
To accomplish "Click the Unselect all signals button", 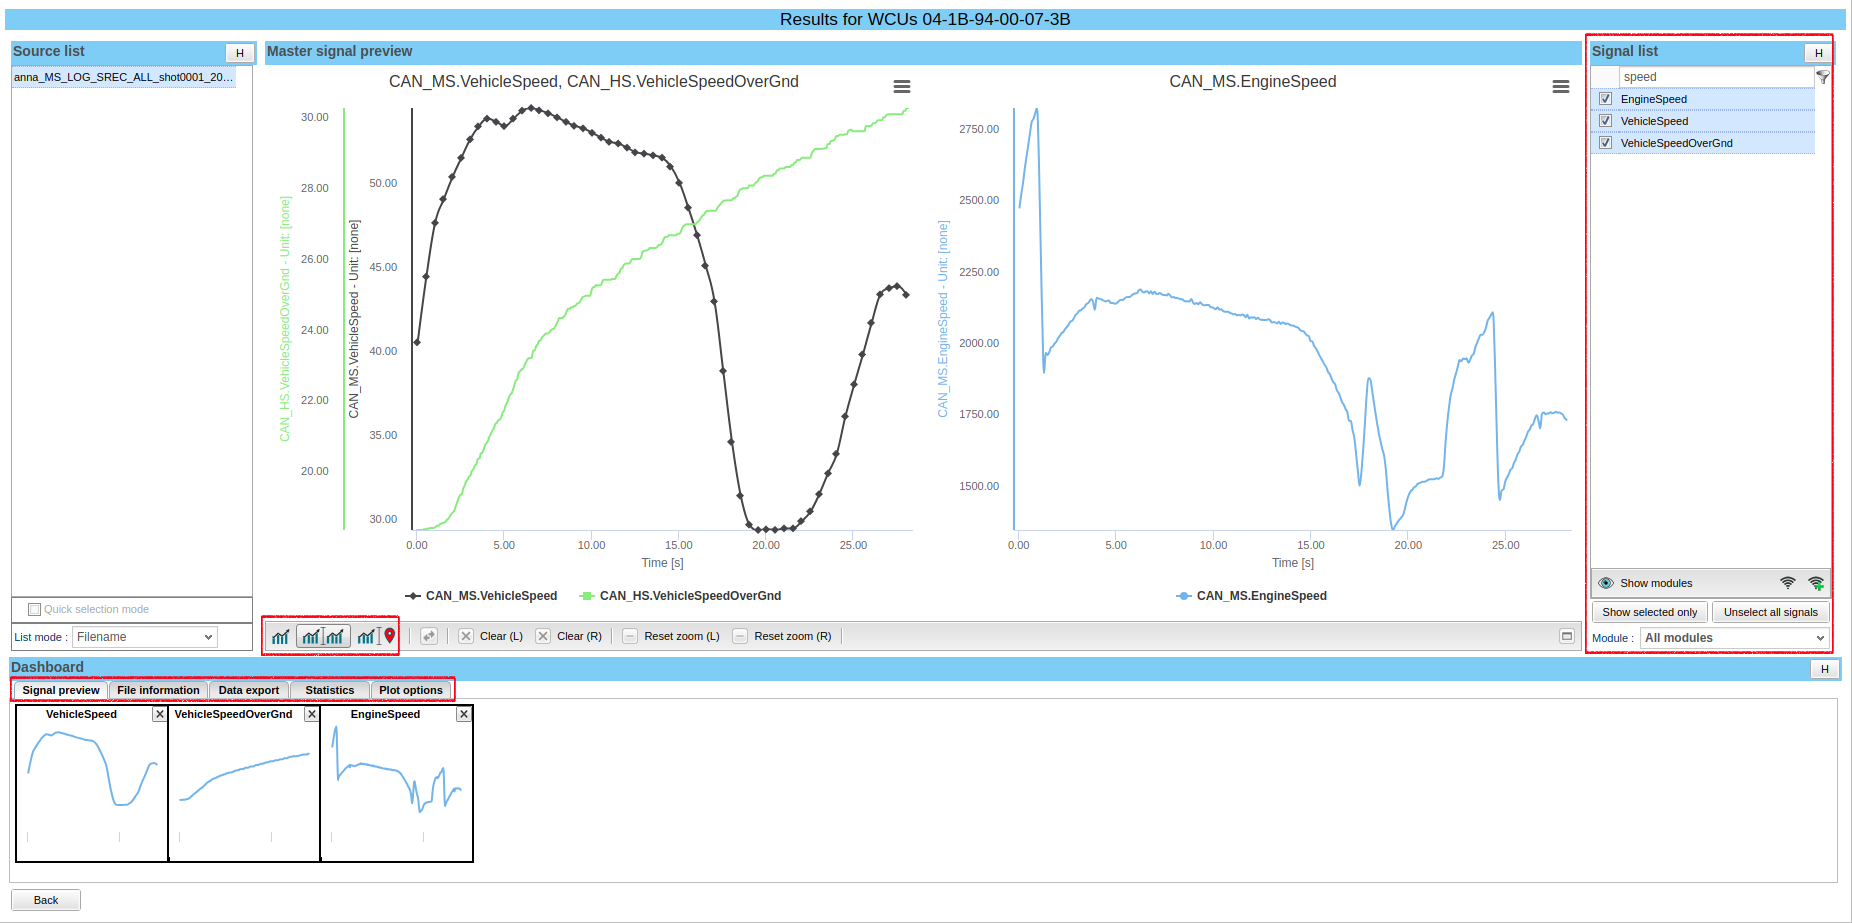I will click(1770, 612).
